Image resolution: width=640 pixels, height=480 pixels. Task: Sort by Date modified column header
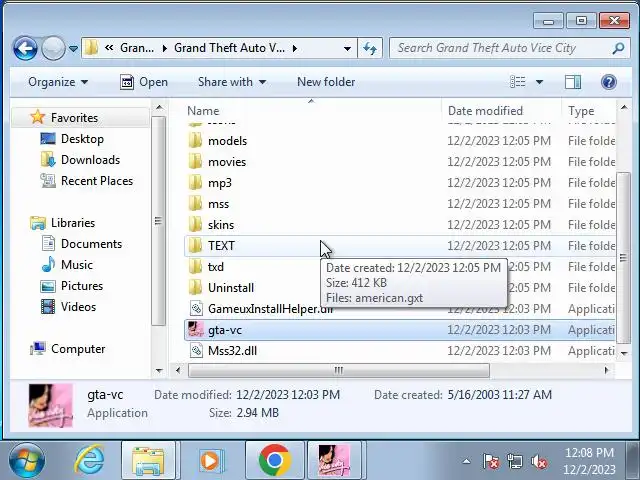tap(501, 111)
